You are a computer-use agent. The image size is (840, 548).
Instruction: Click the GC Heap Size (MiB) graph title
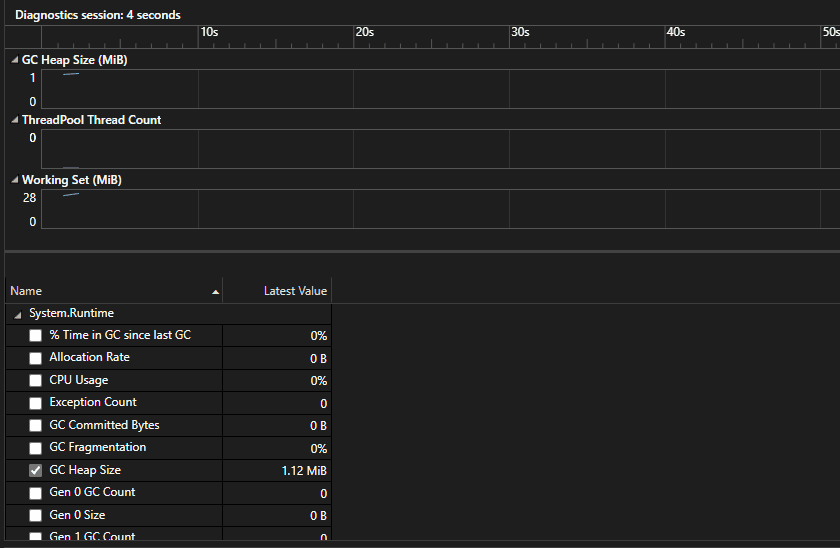pyautogui.click(x=74, y=60)
